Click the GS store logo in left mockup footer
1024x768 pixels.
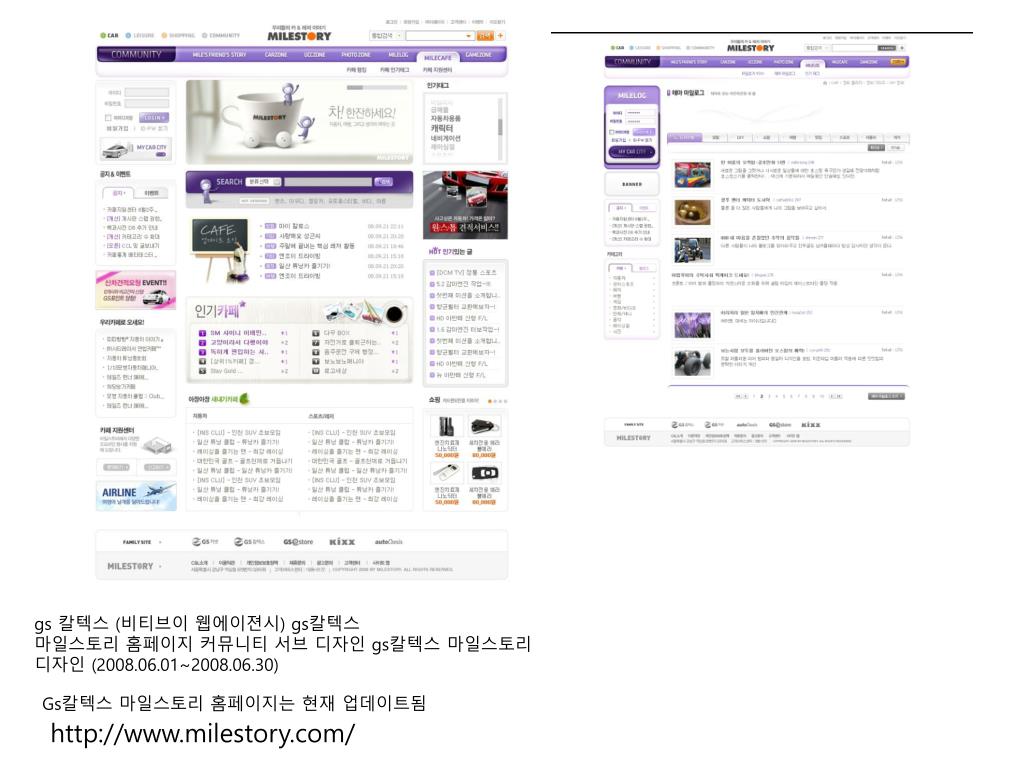tap(298, 541)
